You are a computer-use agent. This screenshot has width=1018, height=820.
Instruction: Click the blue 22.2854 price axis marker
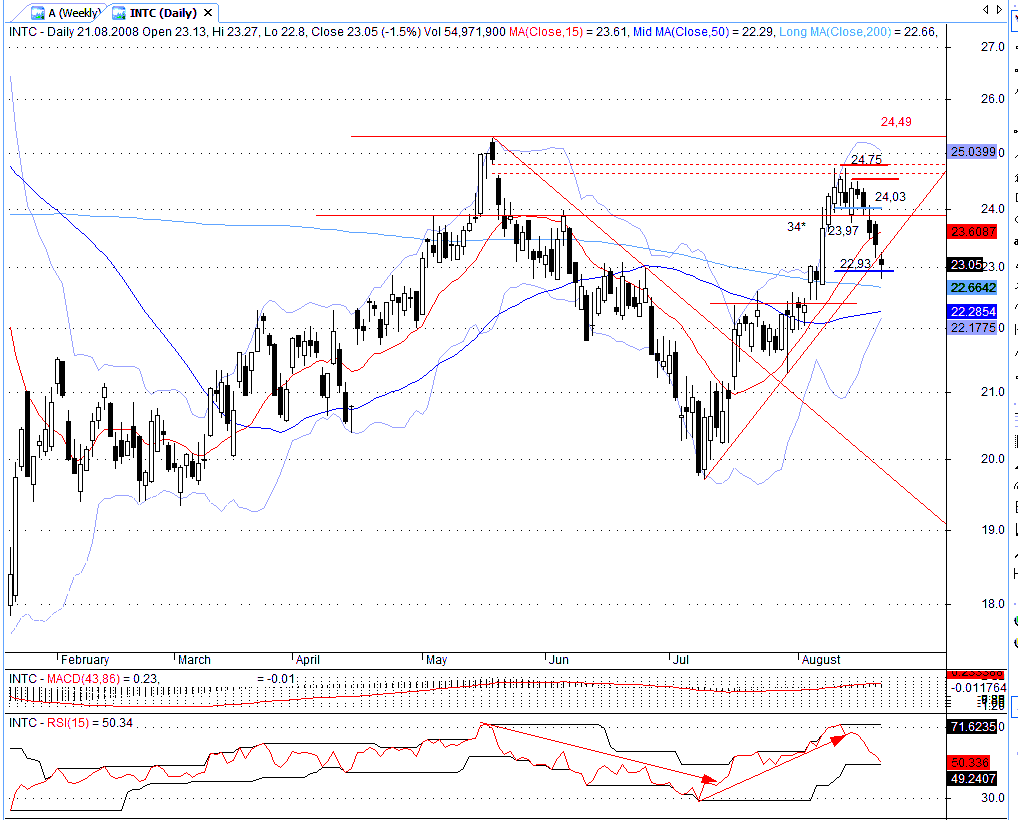(972, 312)
